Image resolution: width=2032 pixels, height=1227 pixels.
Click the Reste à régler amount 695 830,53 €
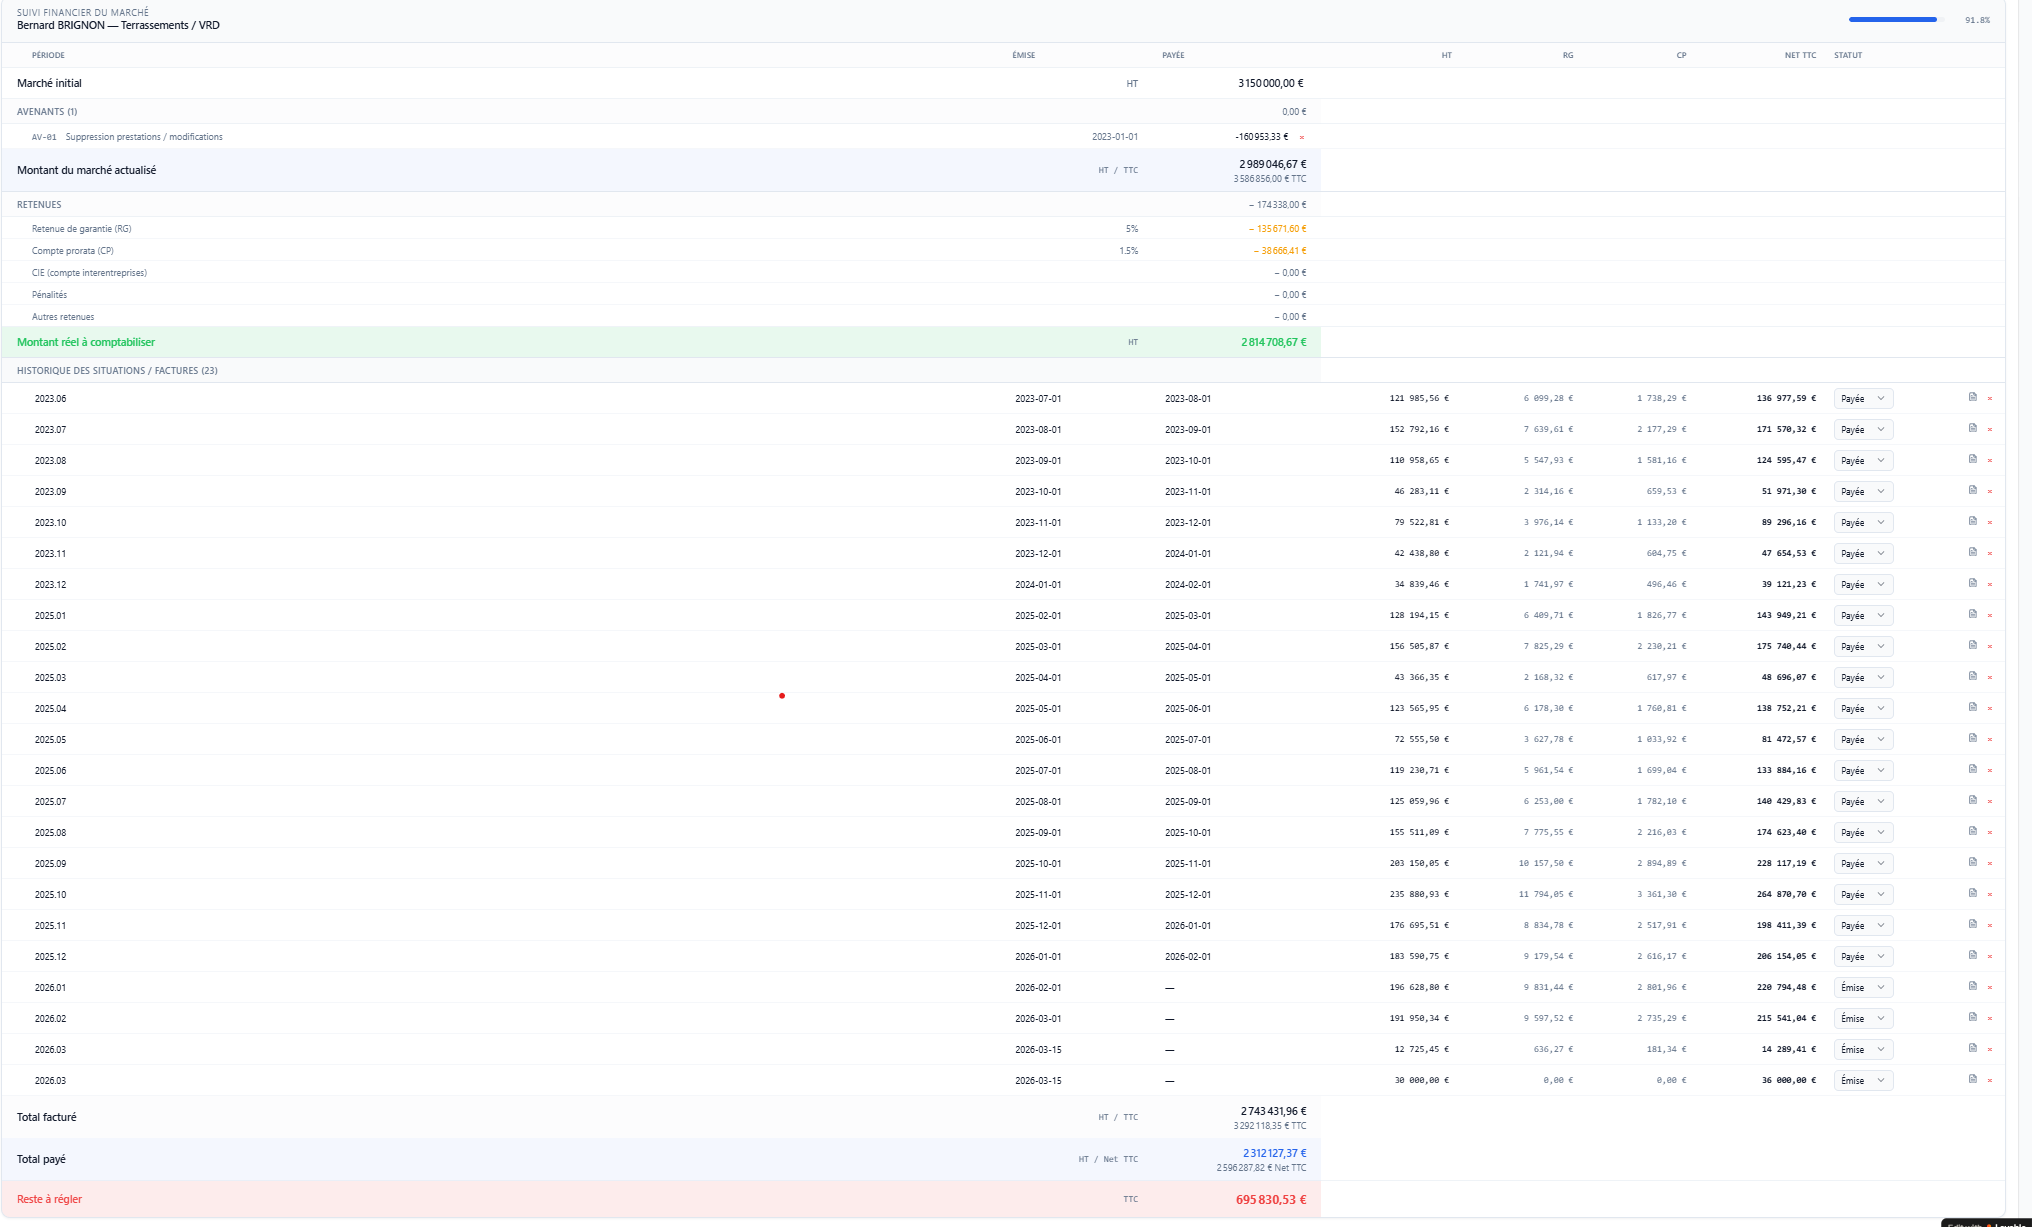[x=1271, y=1199]
